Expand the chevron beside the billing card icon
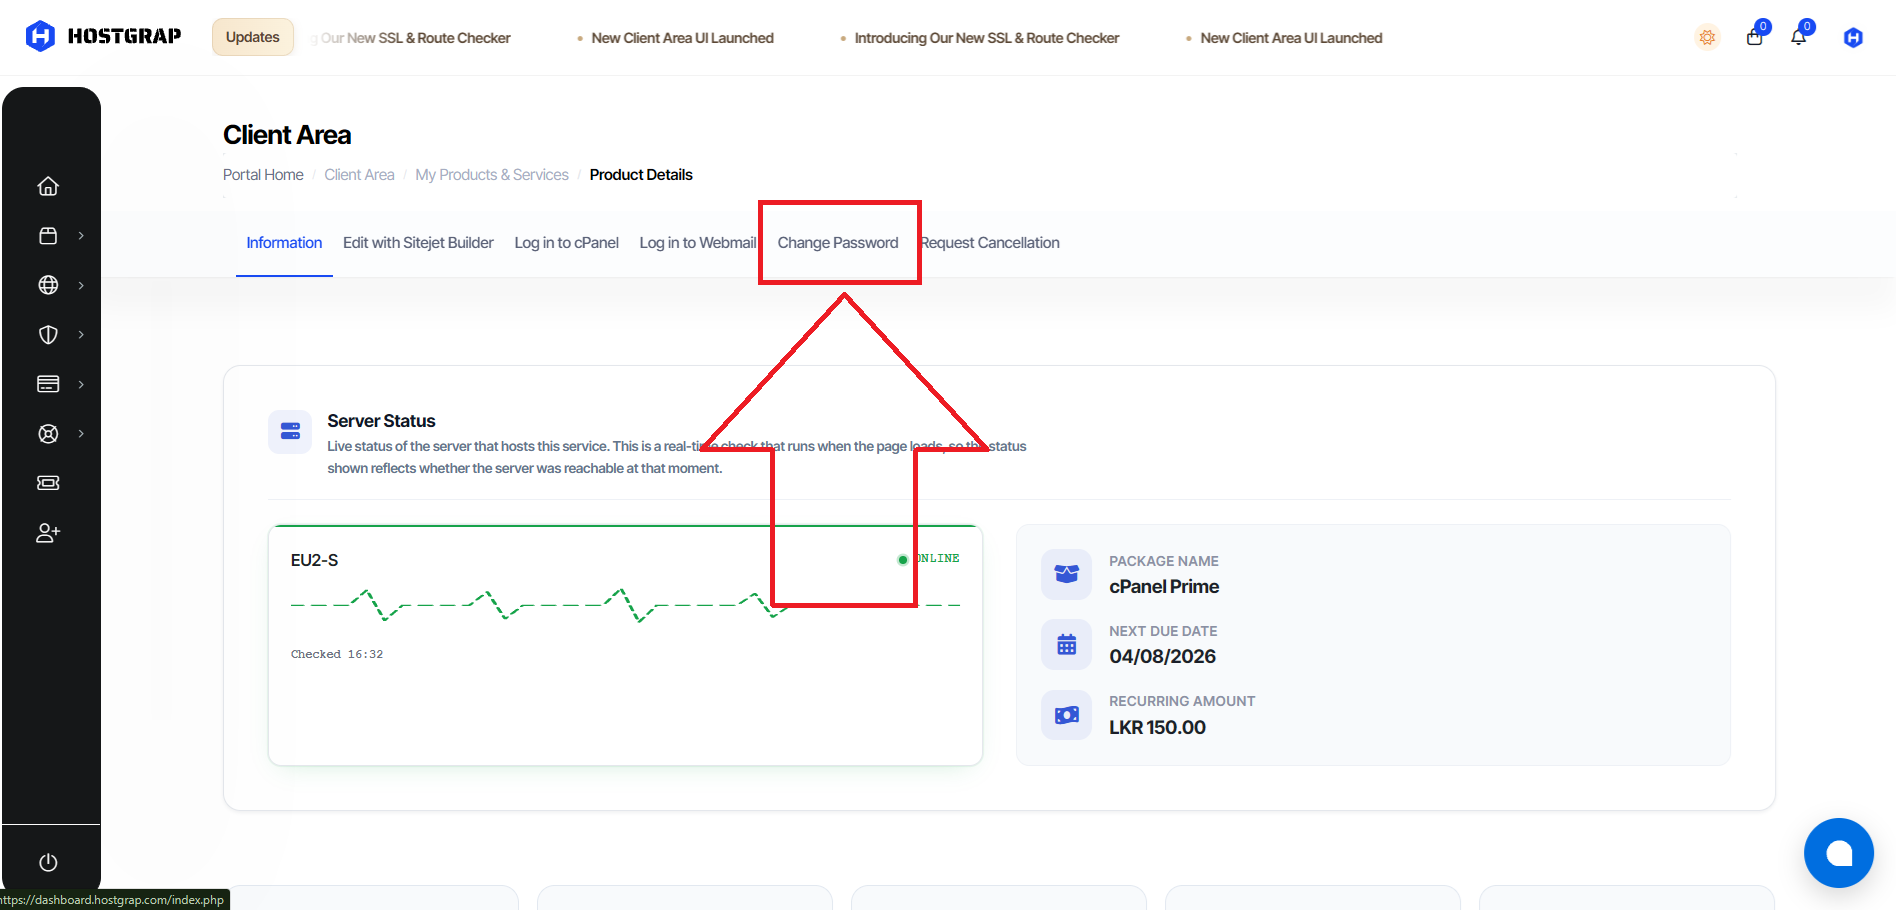Image resolution: width=1896 pixels, height=910 pixels. [x=81, y=384]
